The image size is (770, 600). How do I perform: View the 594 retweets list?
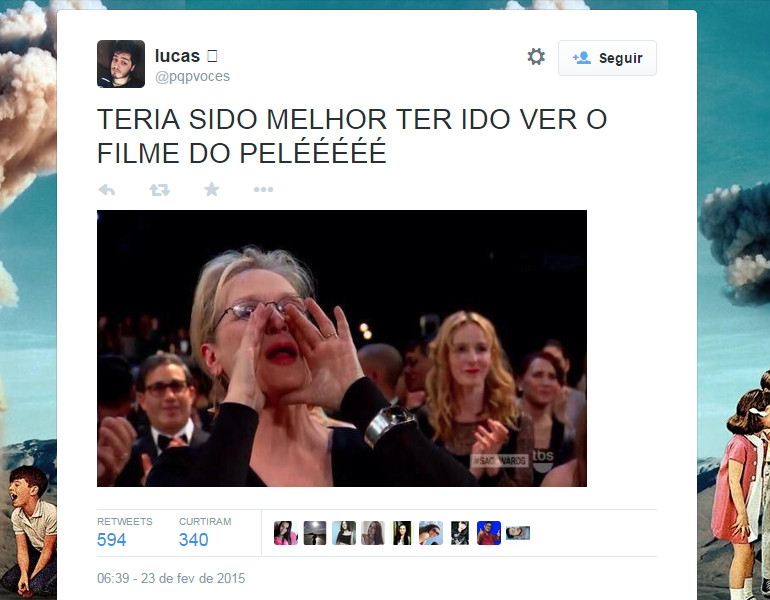click(x=124, y=533)
